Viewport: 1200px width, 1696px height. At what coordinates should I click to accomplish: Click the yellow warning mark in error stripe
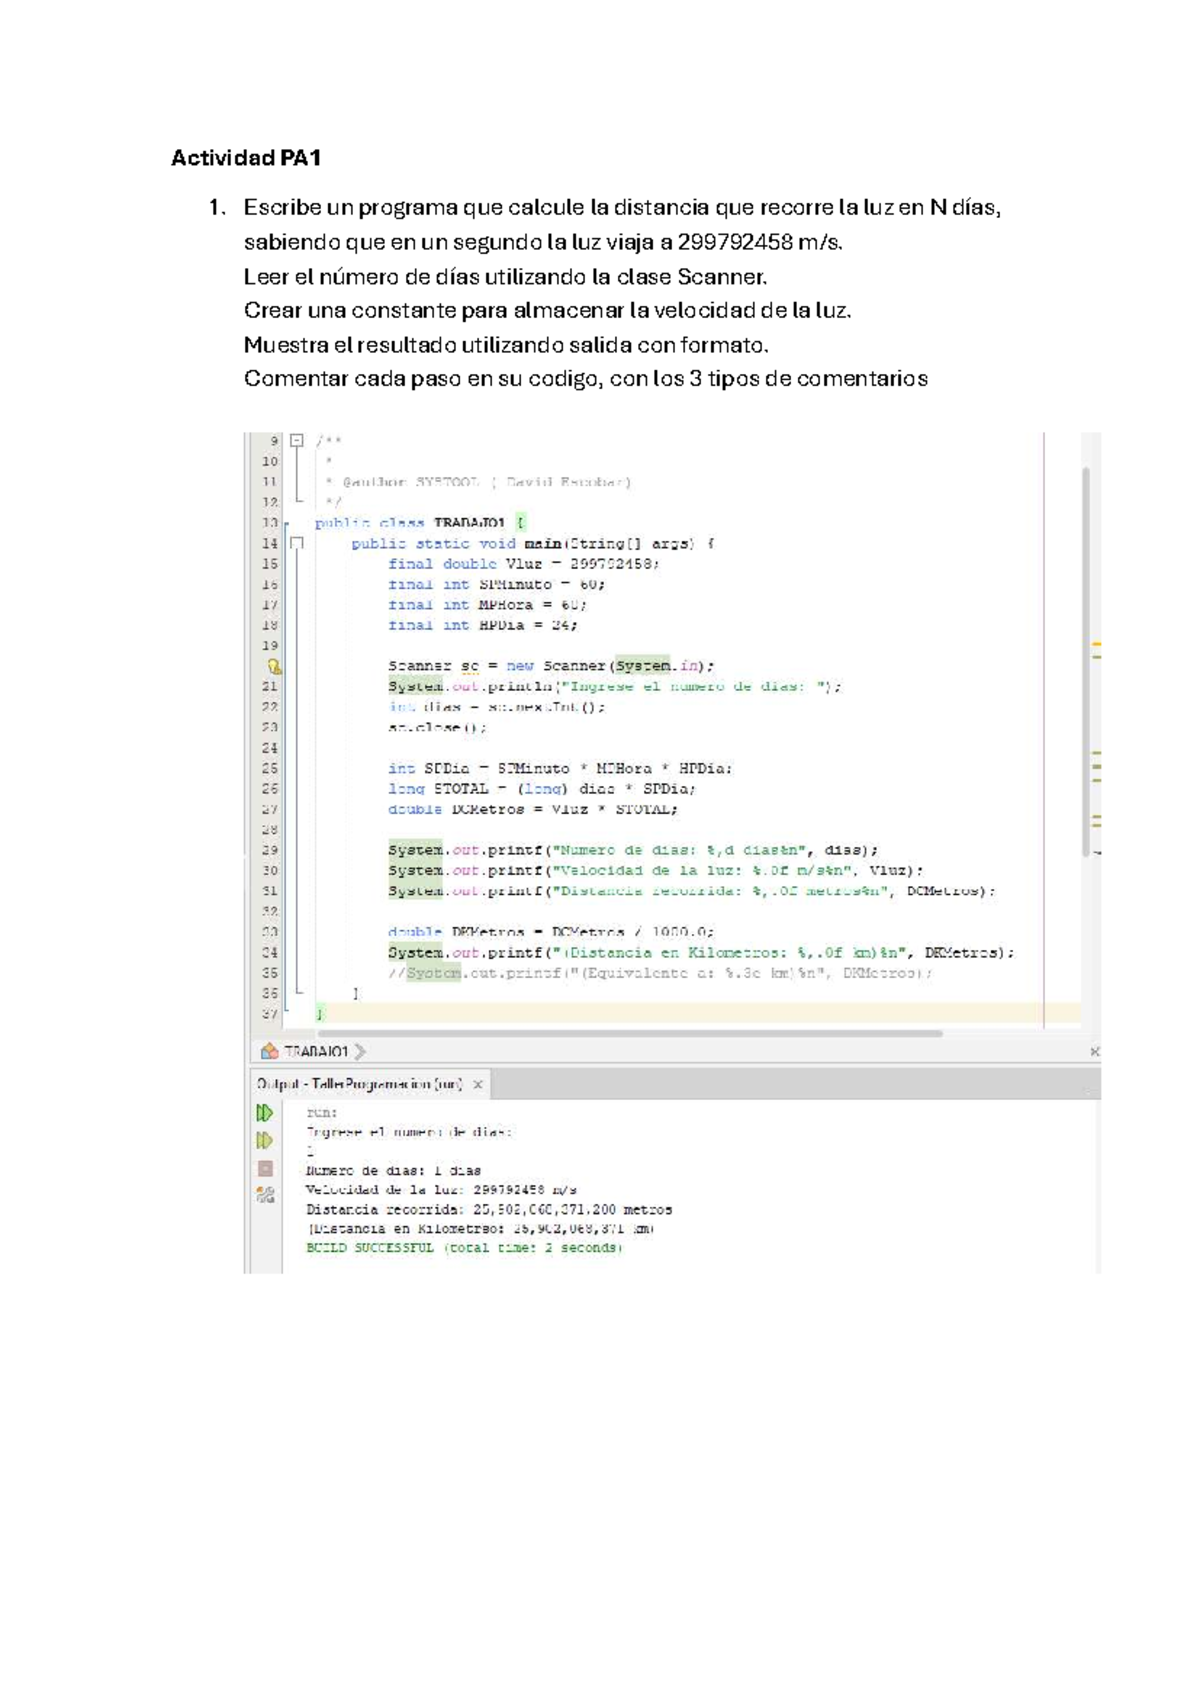click(x=1096, y=645)
